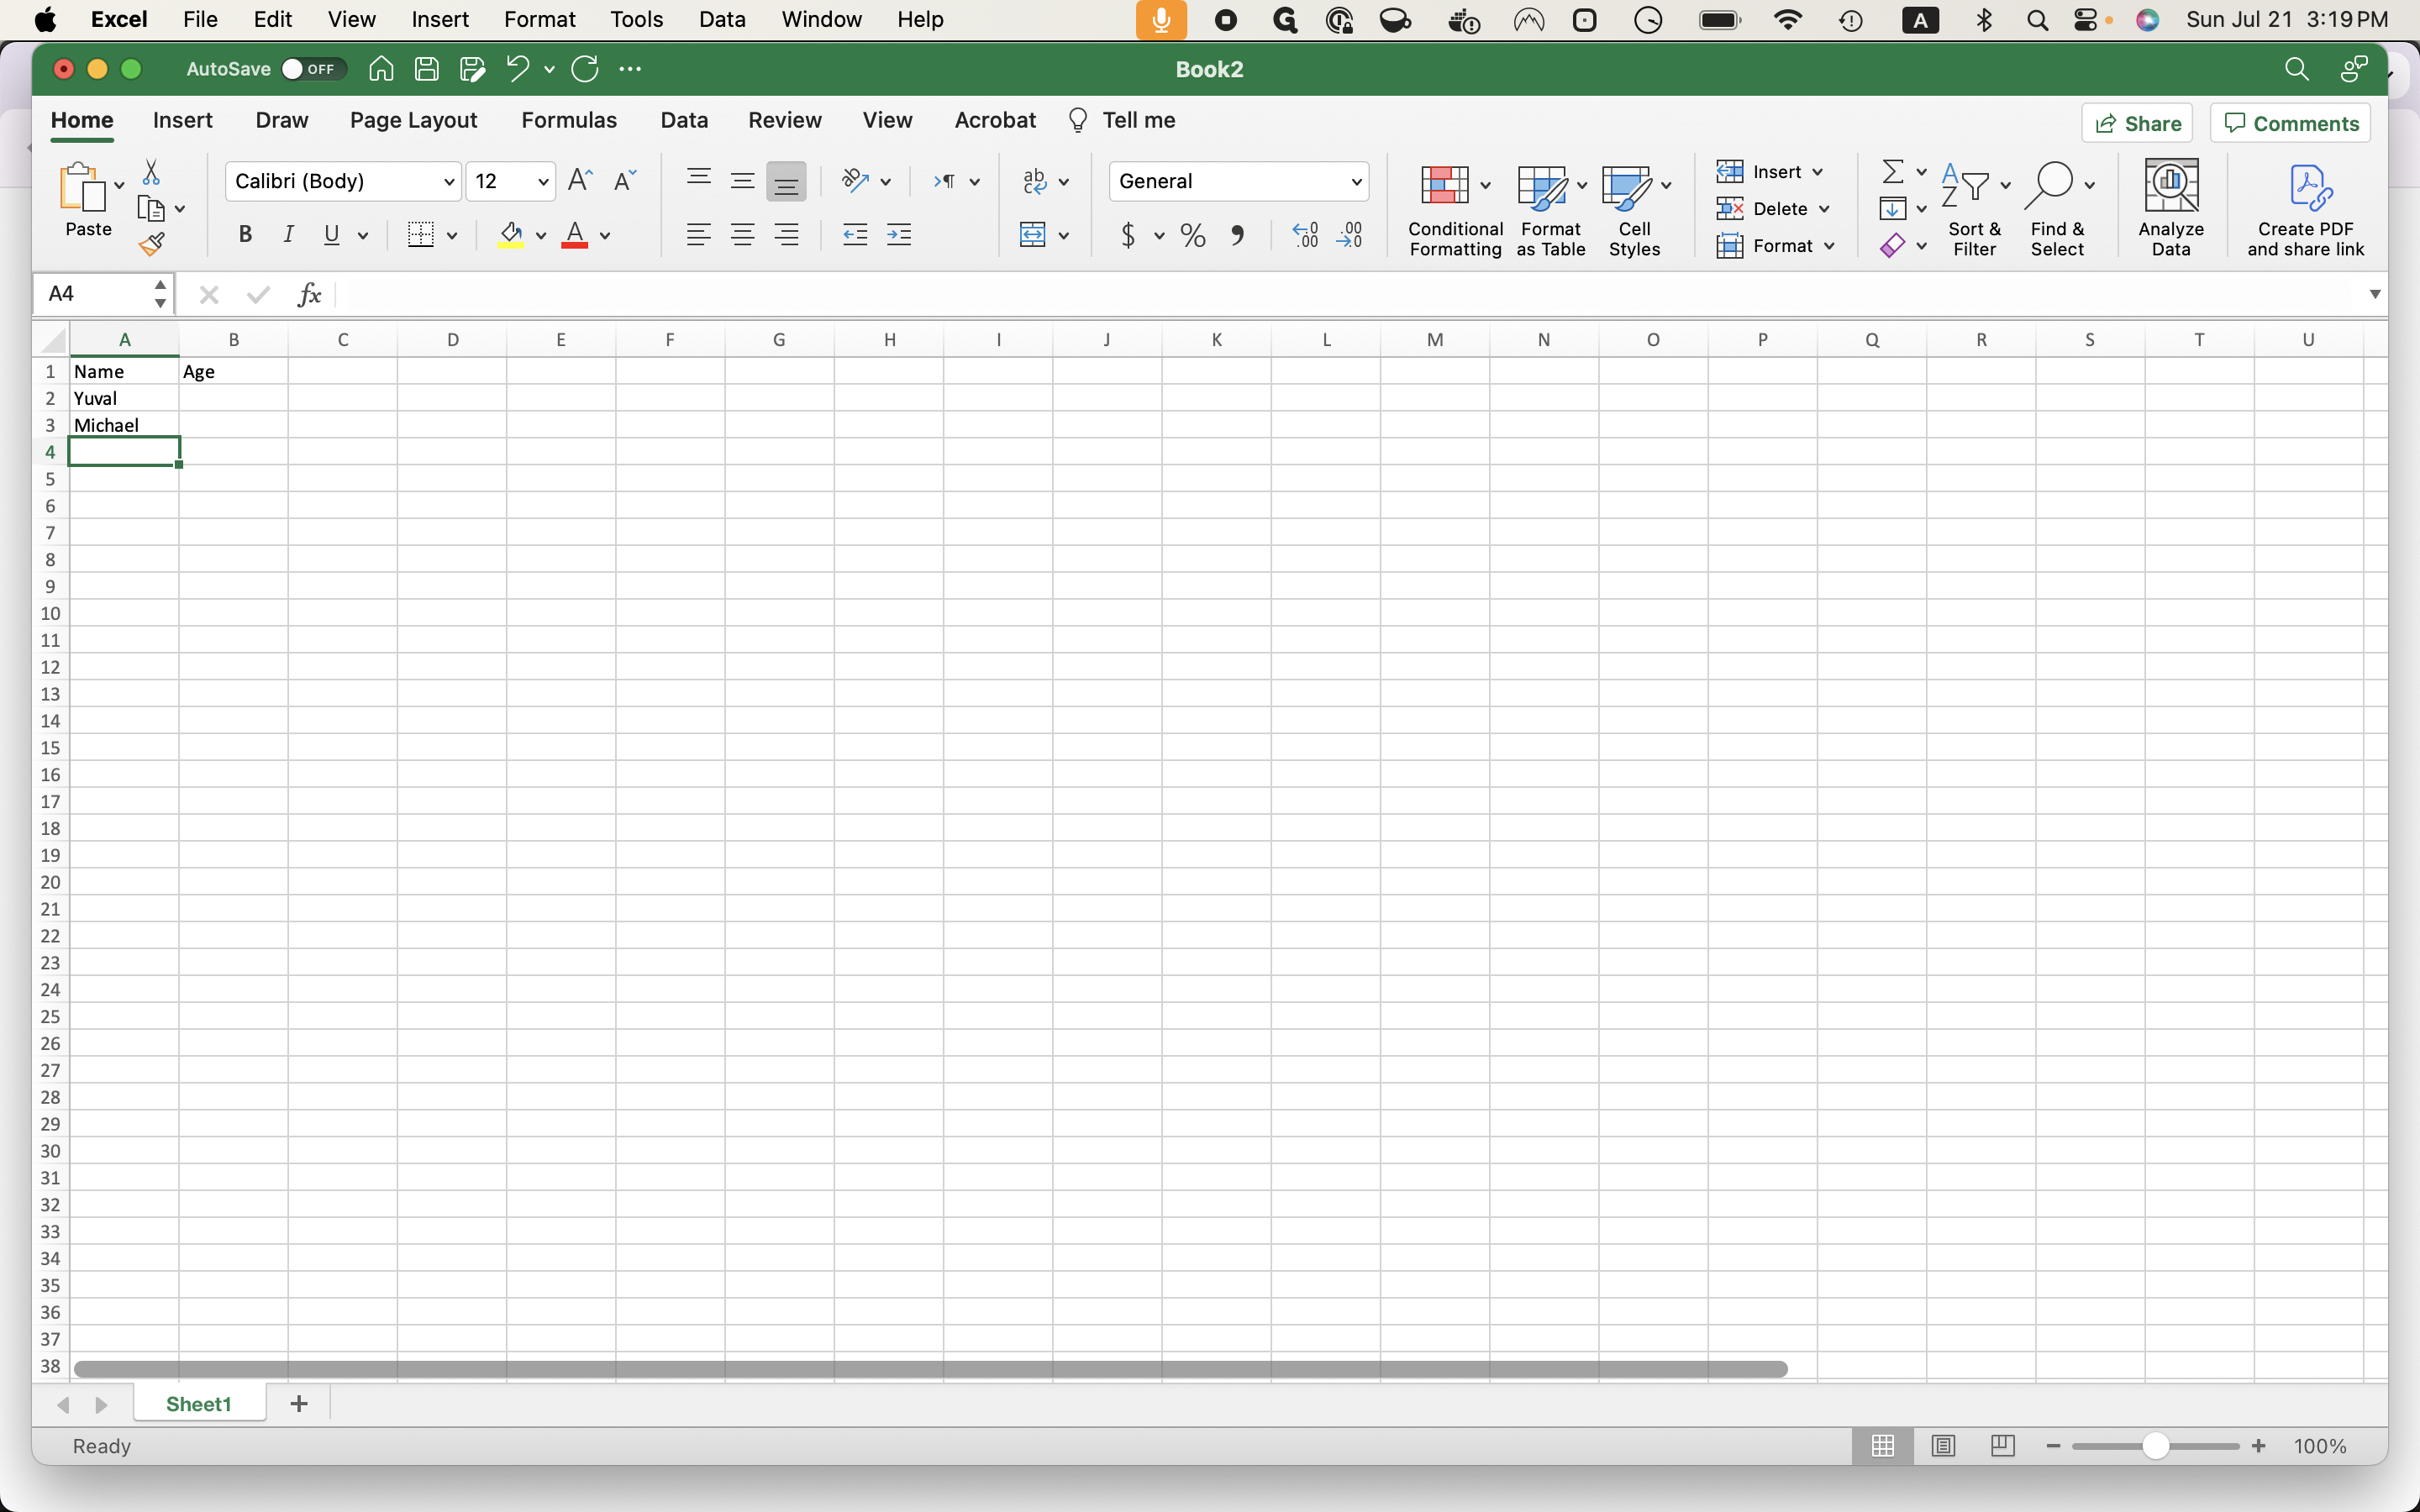Toggle the AutoSave switch

(312, 69)
